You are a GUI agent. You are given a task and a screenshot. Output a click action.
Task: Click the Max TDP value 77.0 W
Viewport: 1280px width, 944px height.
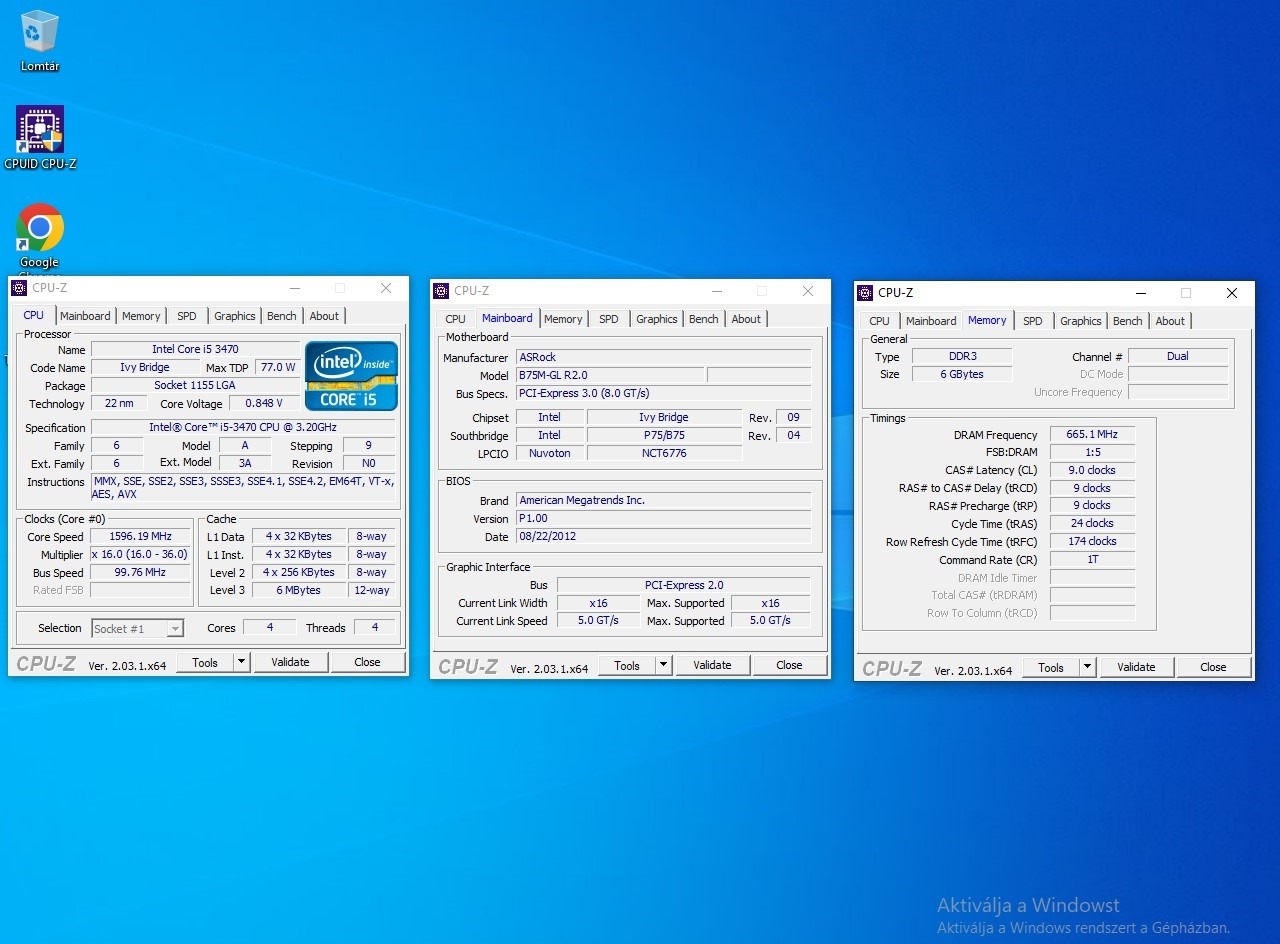(278, 367)
